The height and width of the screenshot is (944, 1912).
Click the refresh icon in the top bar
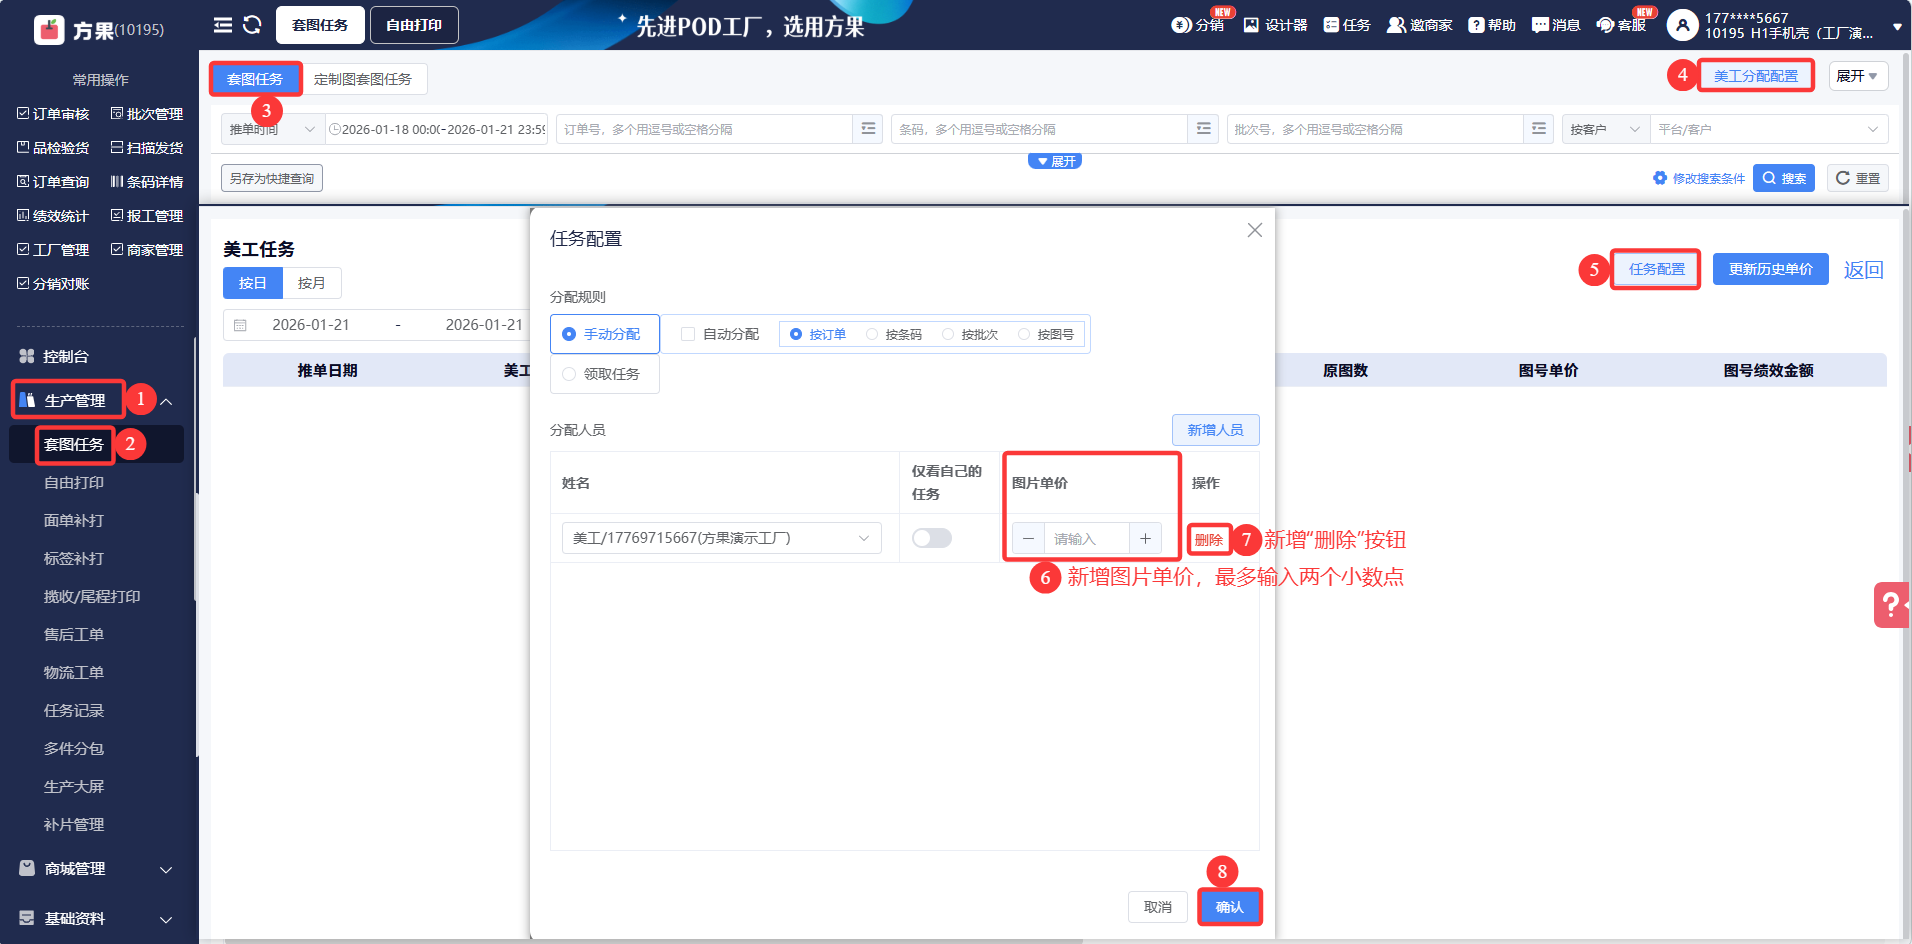point(252,25)
